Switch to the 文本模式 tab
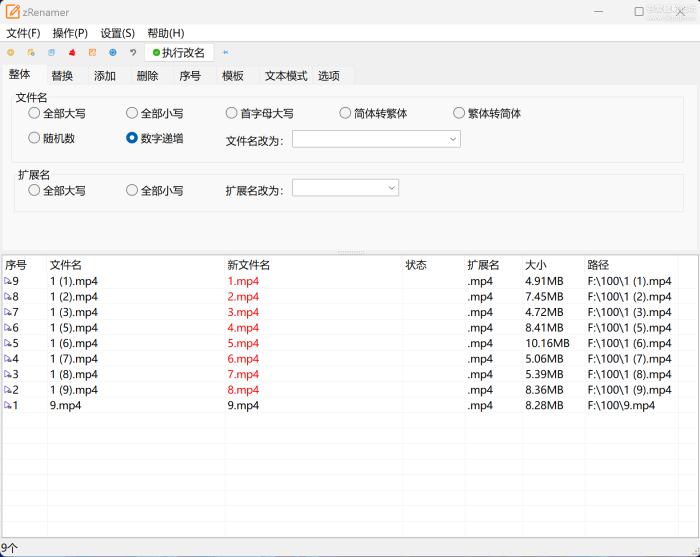 [x=286, y=76]
